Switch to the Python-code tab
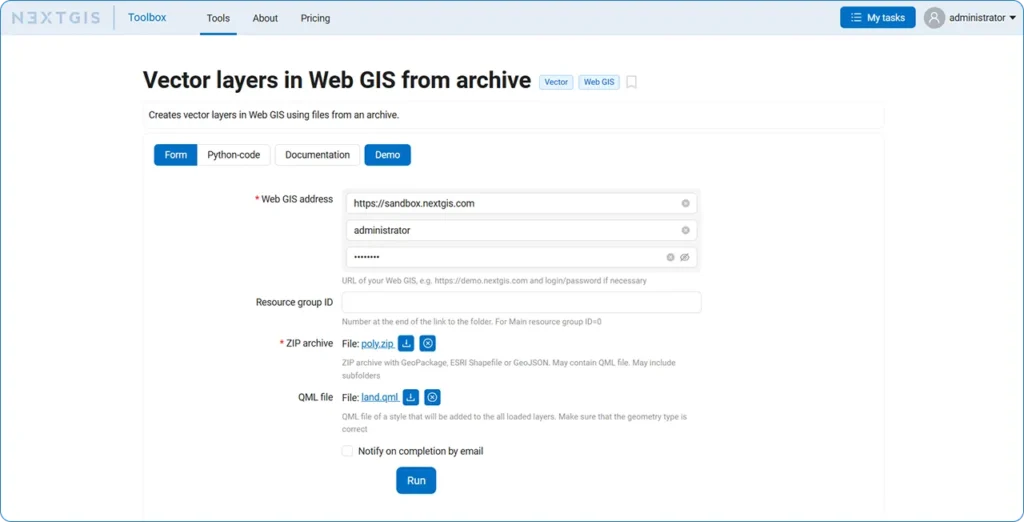Image resolution: width=1024 pixels, height=522 pixels. tap(234, 155)
